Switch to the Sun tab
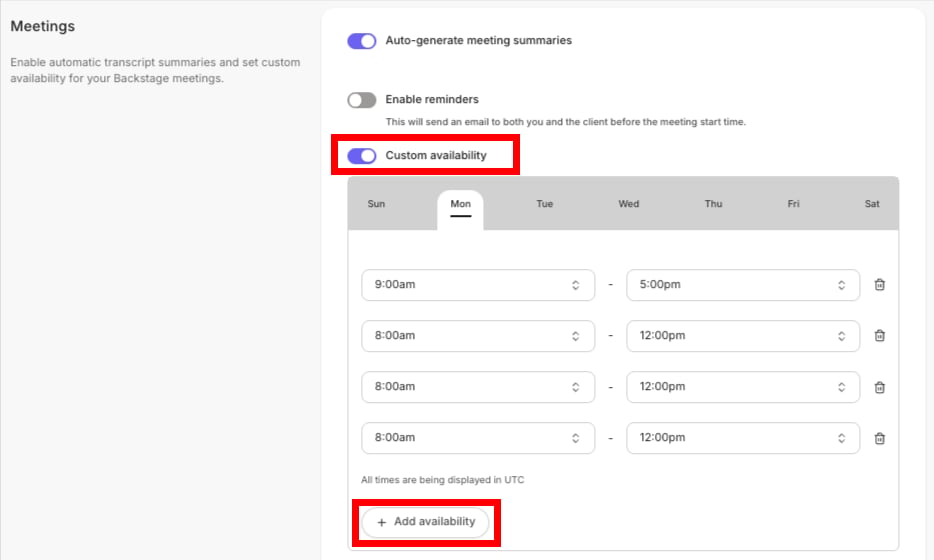The height and width of the screenshot is (560, 934). [376, 204]
